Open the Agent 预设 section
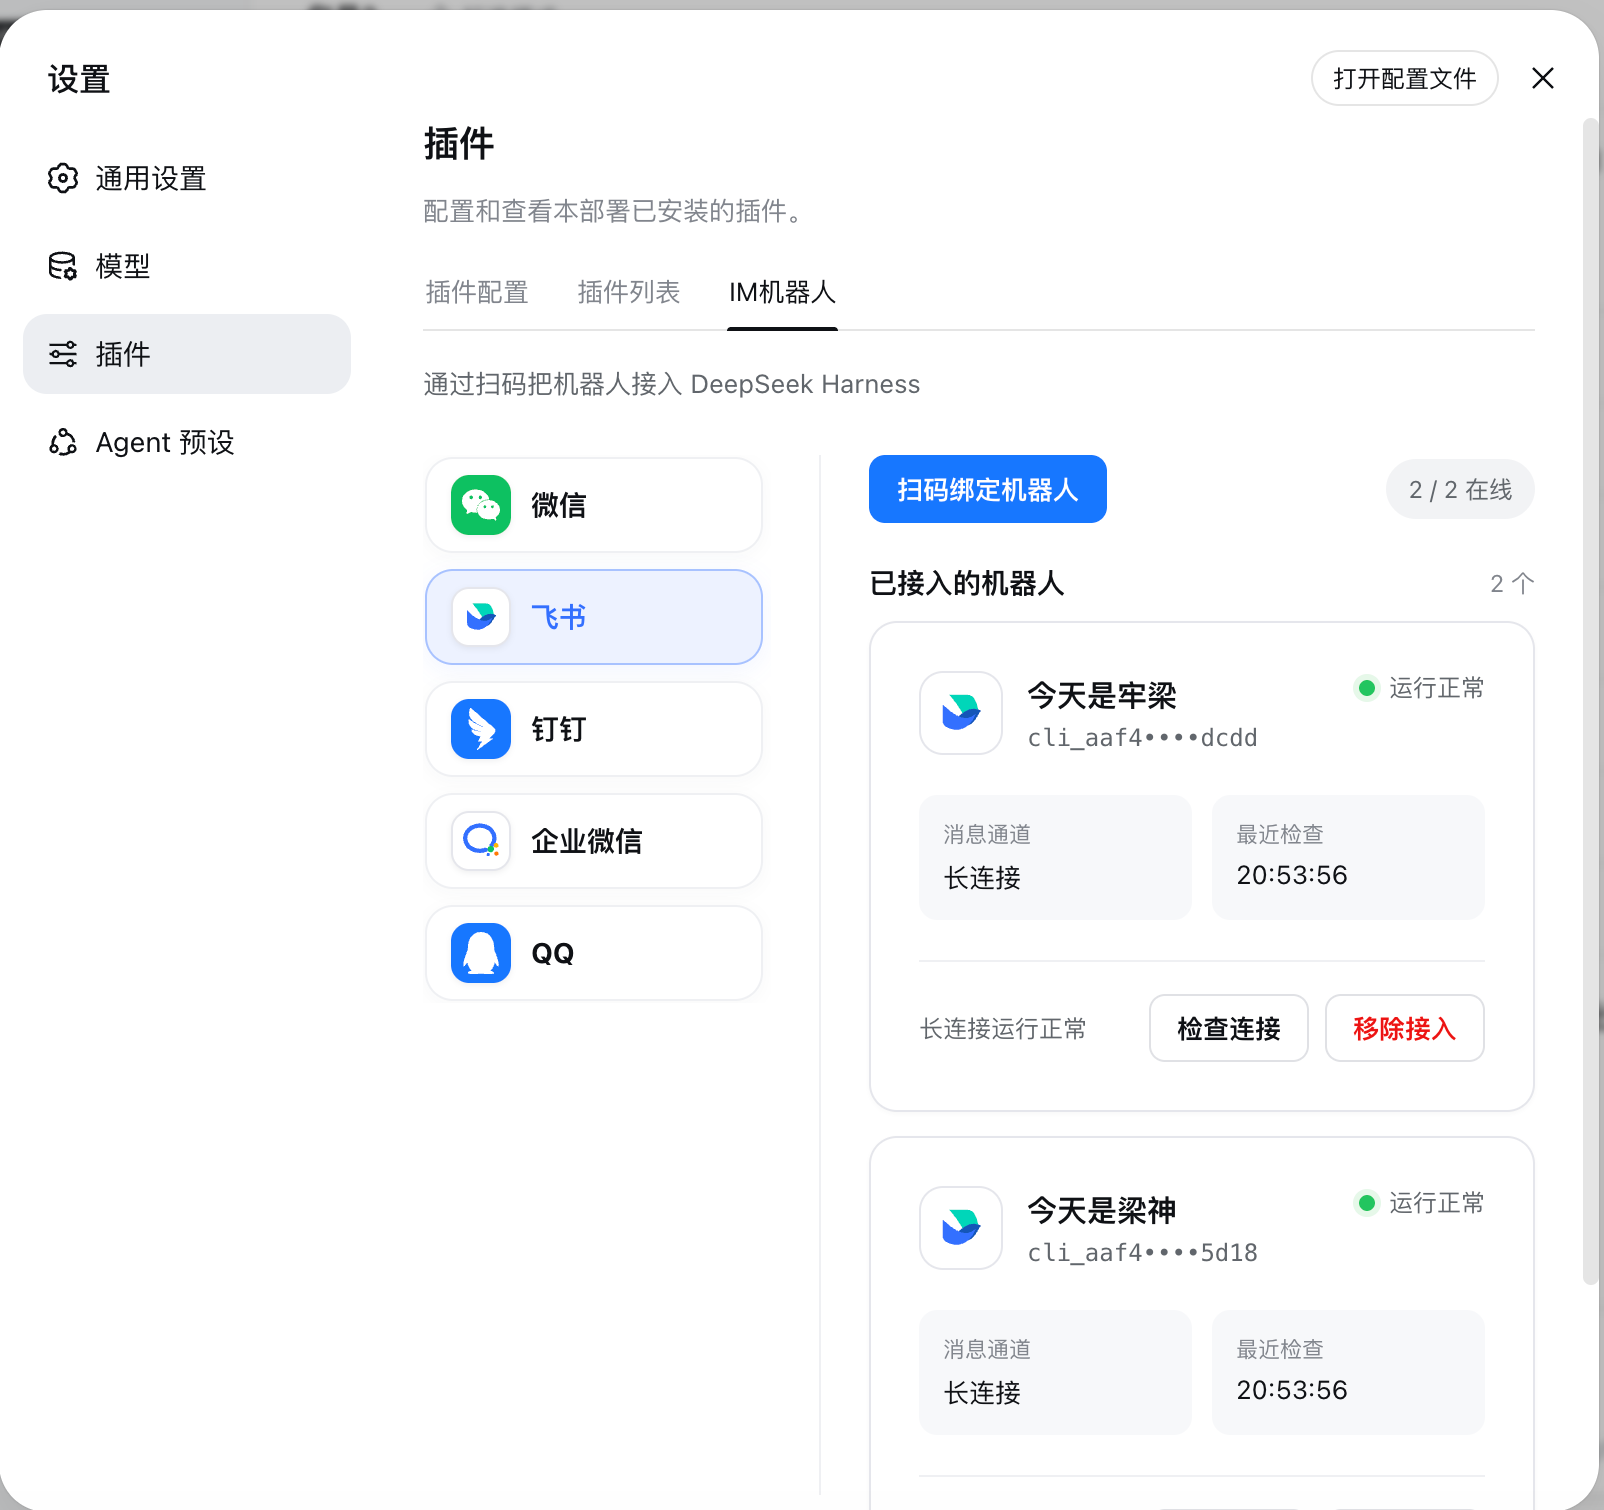 (187, 442)
